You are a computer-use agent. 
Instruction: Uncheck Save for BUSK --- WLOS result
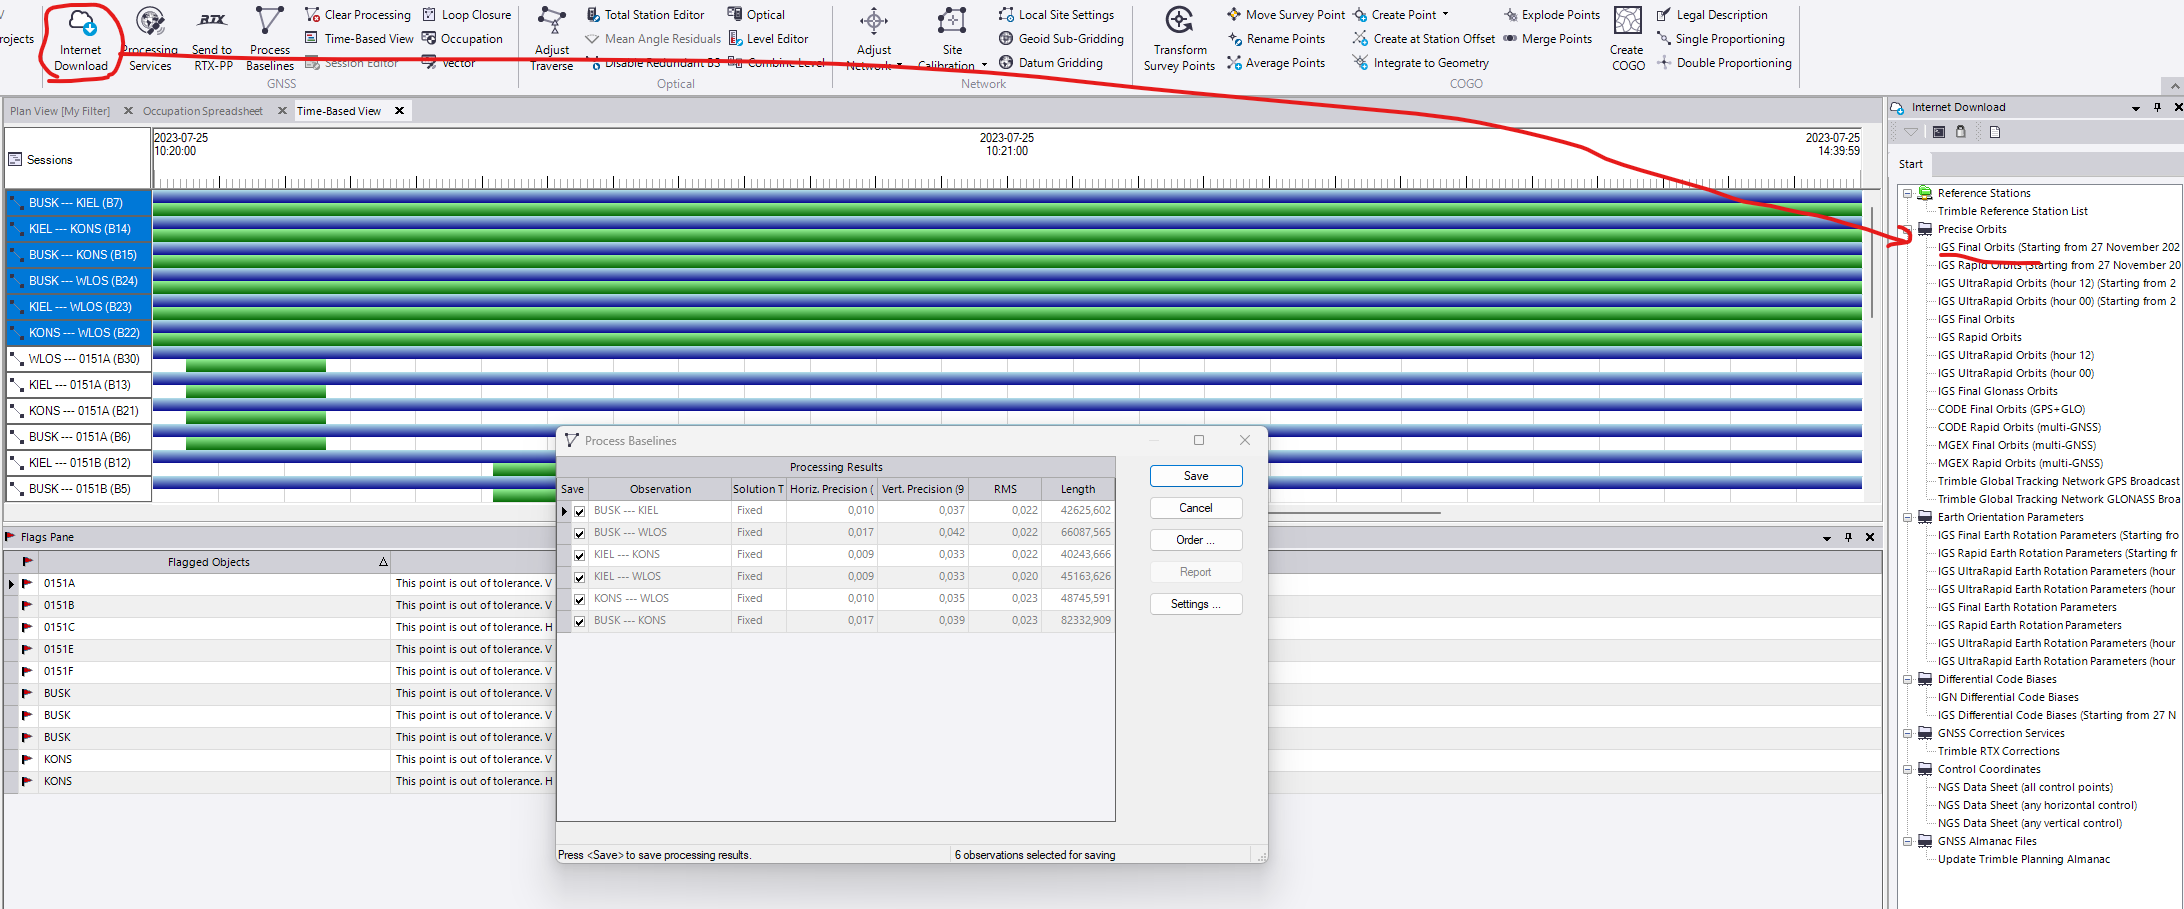click(579, 533)
